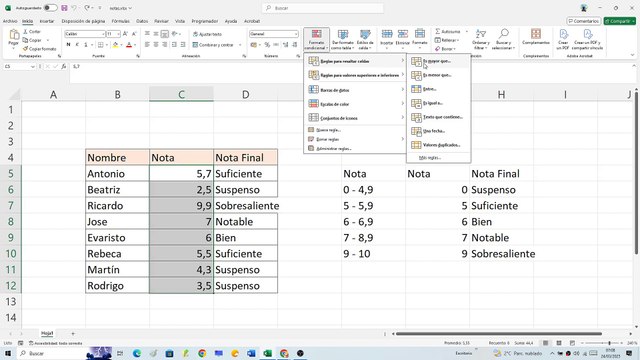The image size is (640, 360).
Task: Click Más reglas... link
Action: click(430, 158)
